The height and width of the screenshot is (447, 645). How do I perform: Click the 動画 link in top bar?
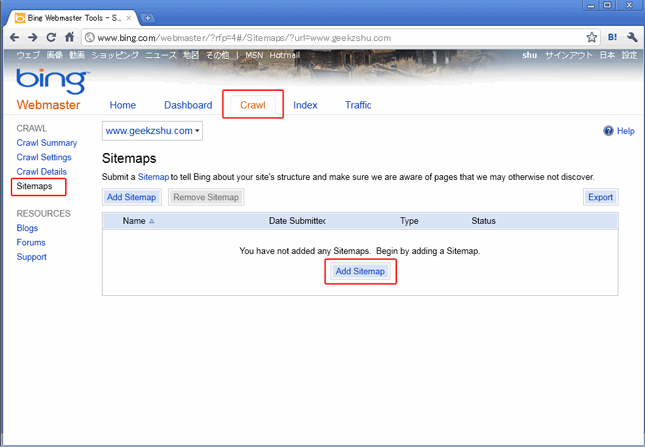point(77,55)
